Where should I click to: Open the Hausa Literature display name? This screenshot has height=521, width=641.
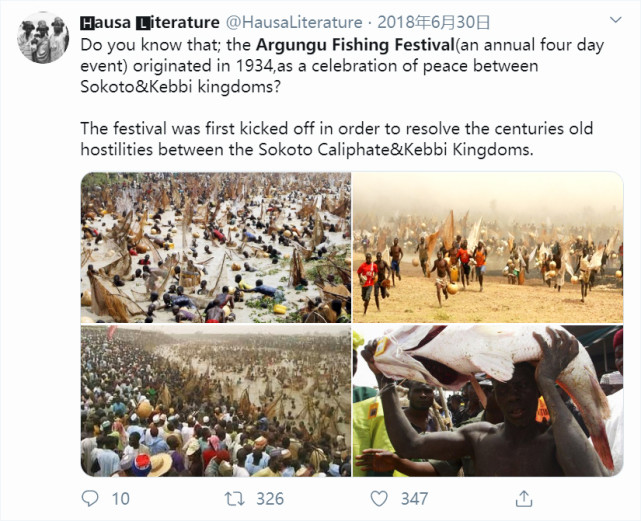[x=150, y=21]
